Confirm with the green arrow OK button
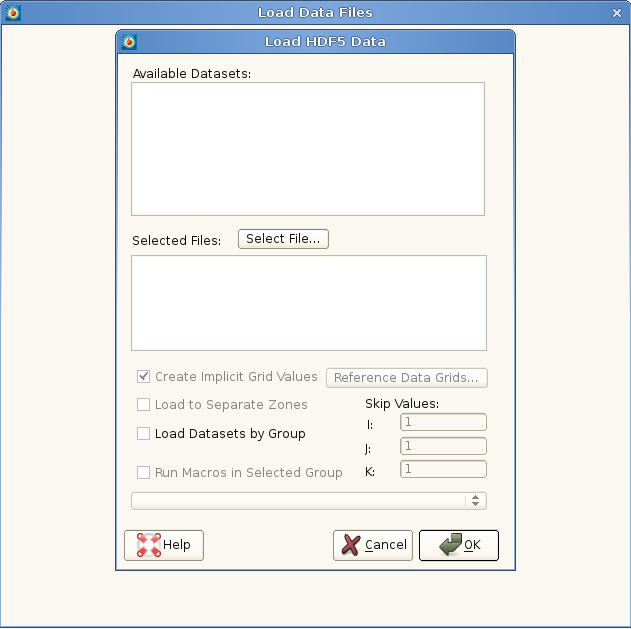631x629 pixels. point(459,545)
